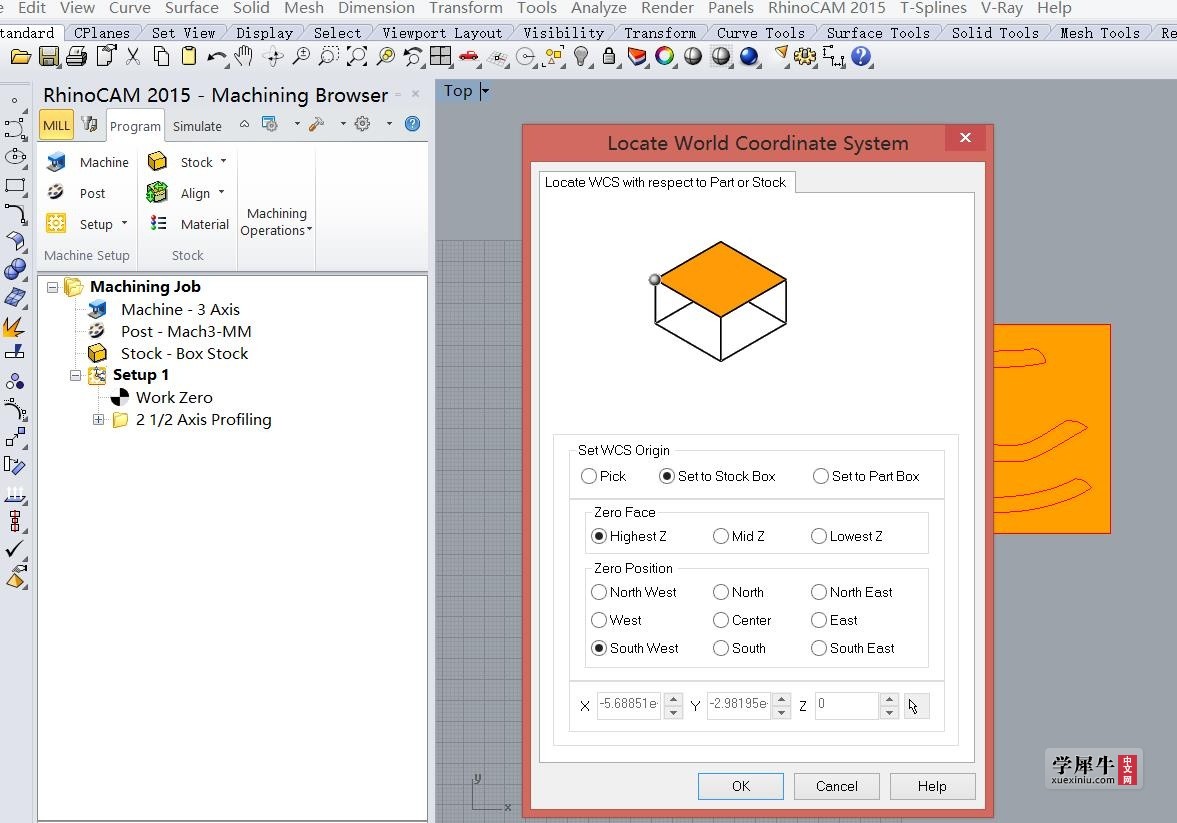Open the RhinoCAM 2015 menu
Screen dimensions: 1177x823
(x=826, y=8)
